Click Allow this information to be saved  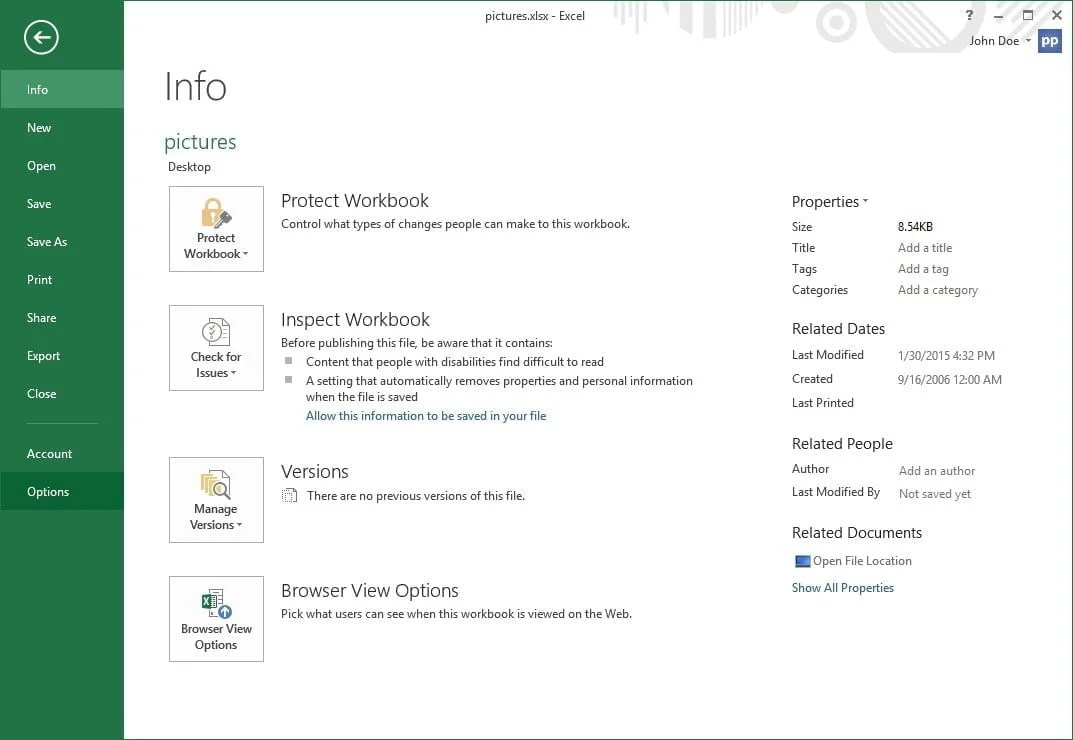(426, 415)
